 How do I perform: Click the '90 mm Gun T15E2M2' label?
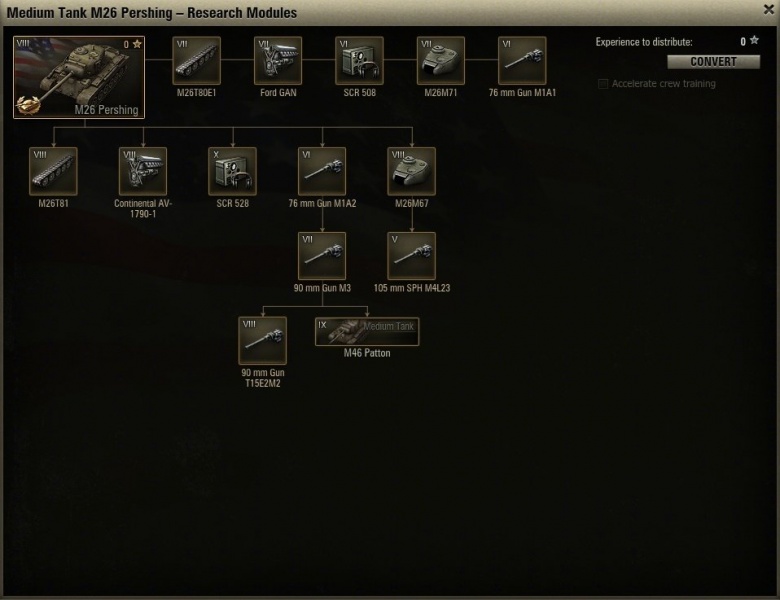click(x=263, y=378)
